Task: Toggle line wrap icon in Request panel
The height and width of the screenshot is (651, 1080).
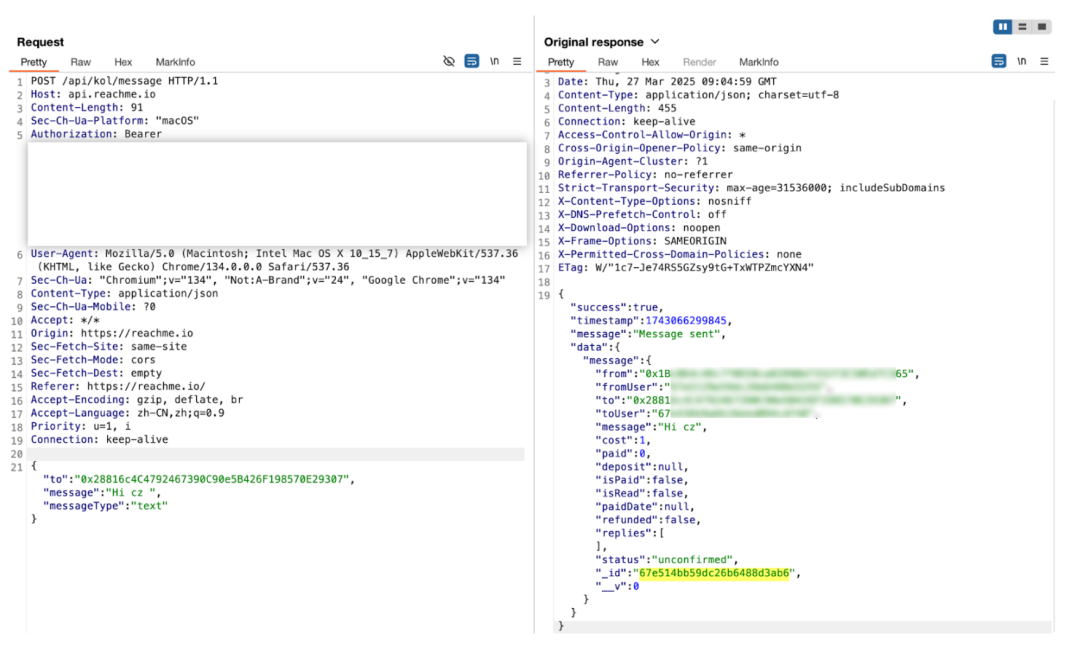Action: point(472,62)
